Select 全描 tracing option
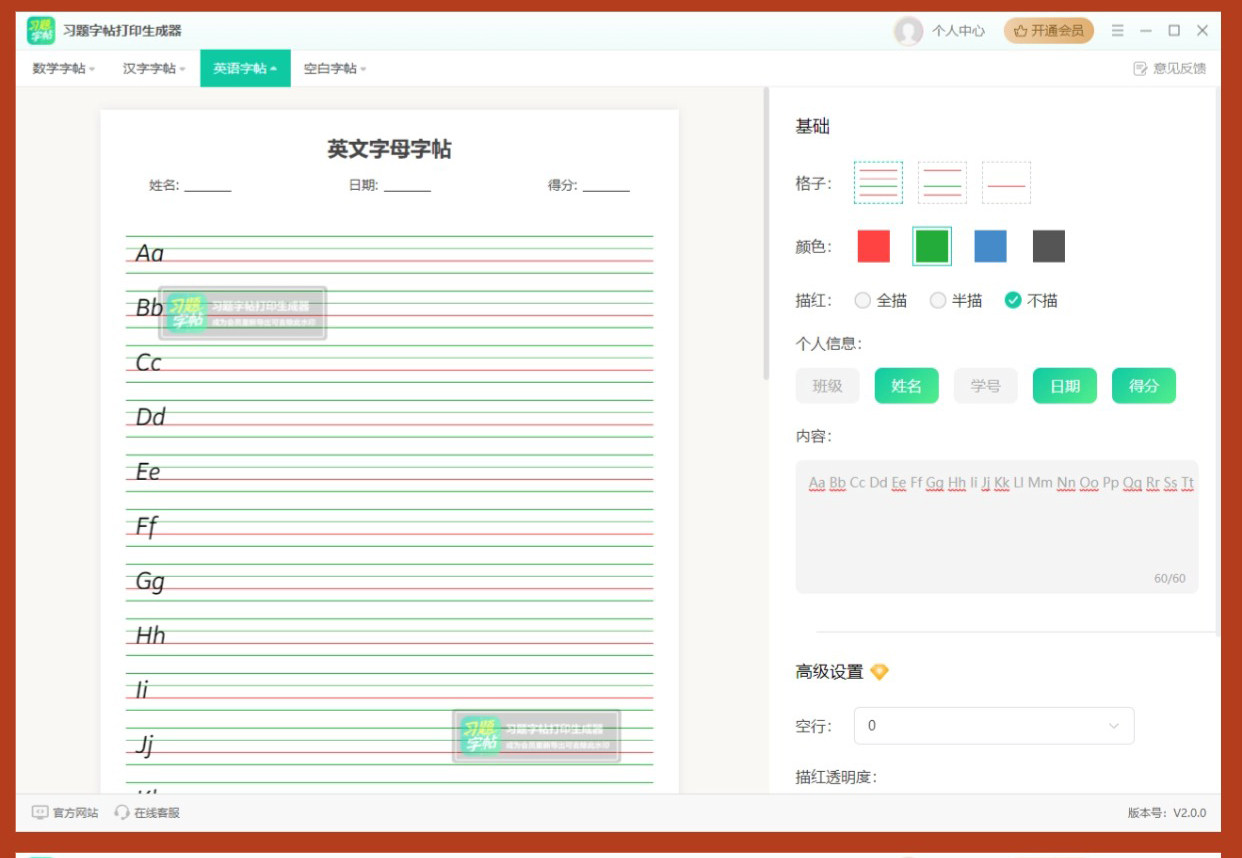1242x858 pixels. pyautogui.click(x=881, y=300)
